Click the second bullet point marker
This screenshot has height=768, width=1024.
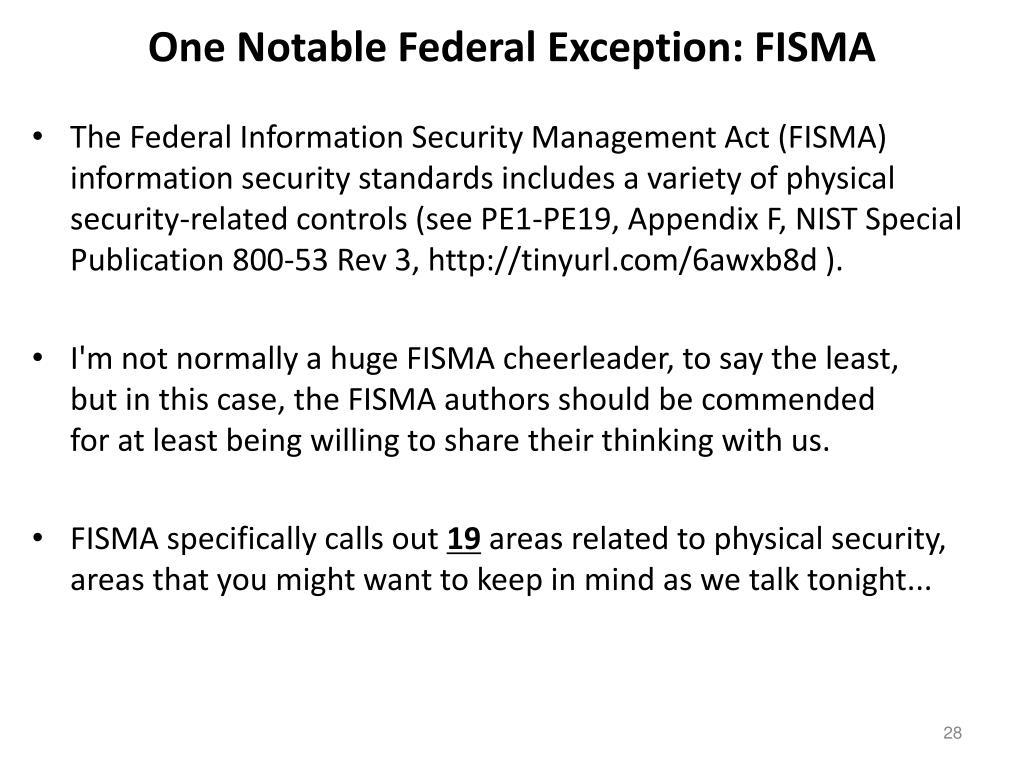click(38, 358)
